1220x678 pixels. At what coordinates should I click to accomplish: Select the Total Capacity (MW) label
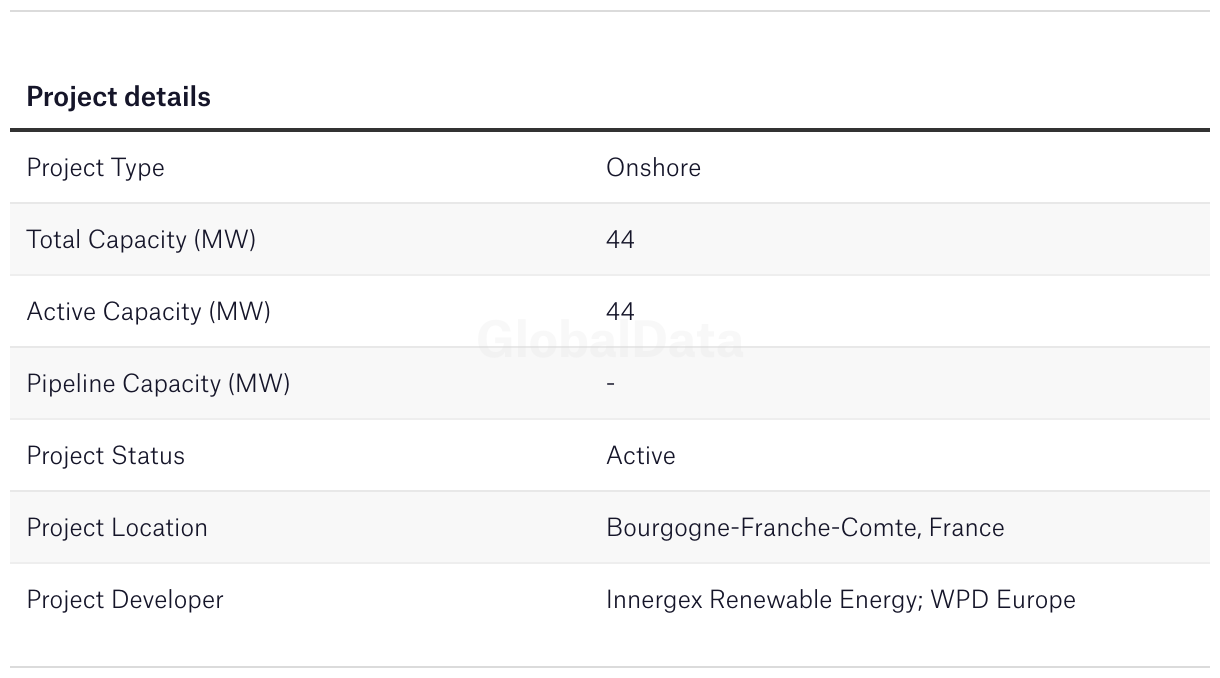tap(141, 239)
